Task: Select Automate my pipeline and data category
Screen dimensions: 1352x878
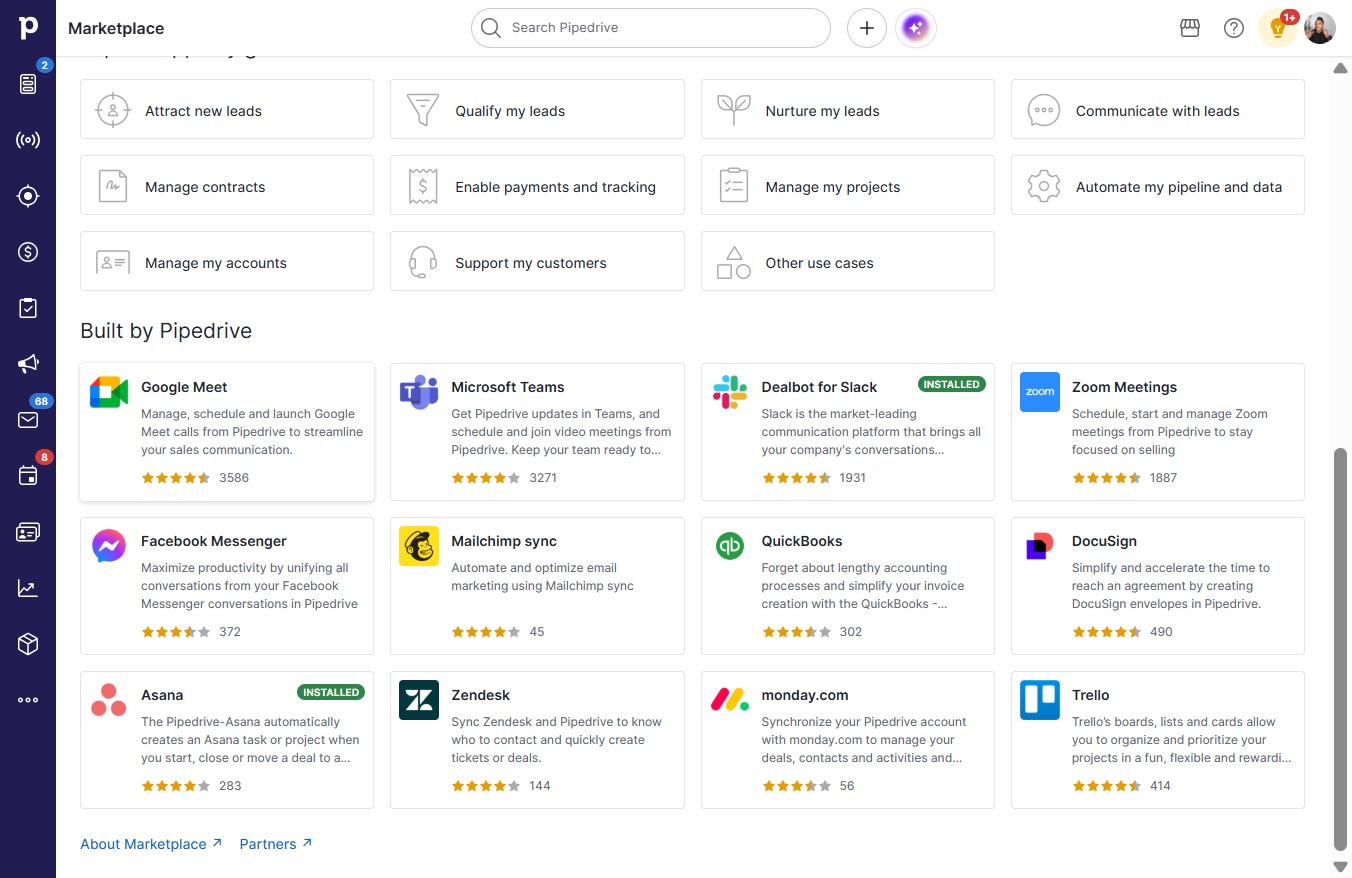Action: tap(1158, 185)
